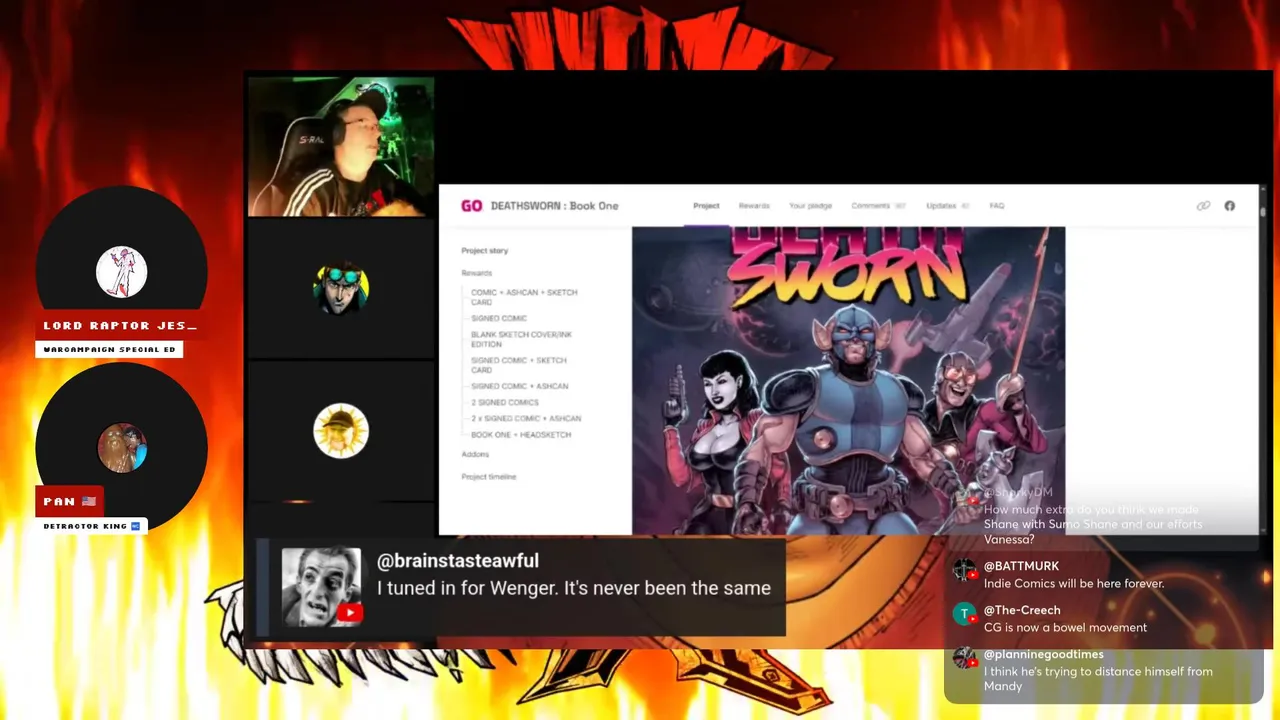Select BOOK ONE + HEADSKETCH reward
This screenshot has width=1280, height=720.
[x=521, y=435]
